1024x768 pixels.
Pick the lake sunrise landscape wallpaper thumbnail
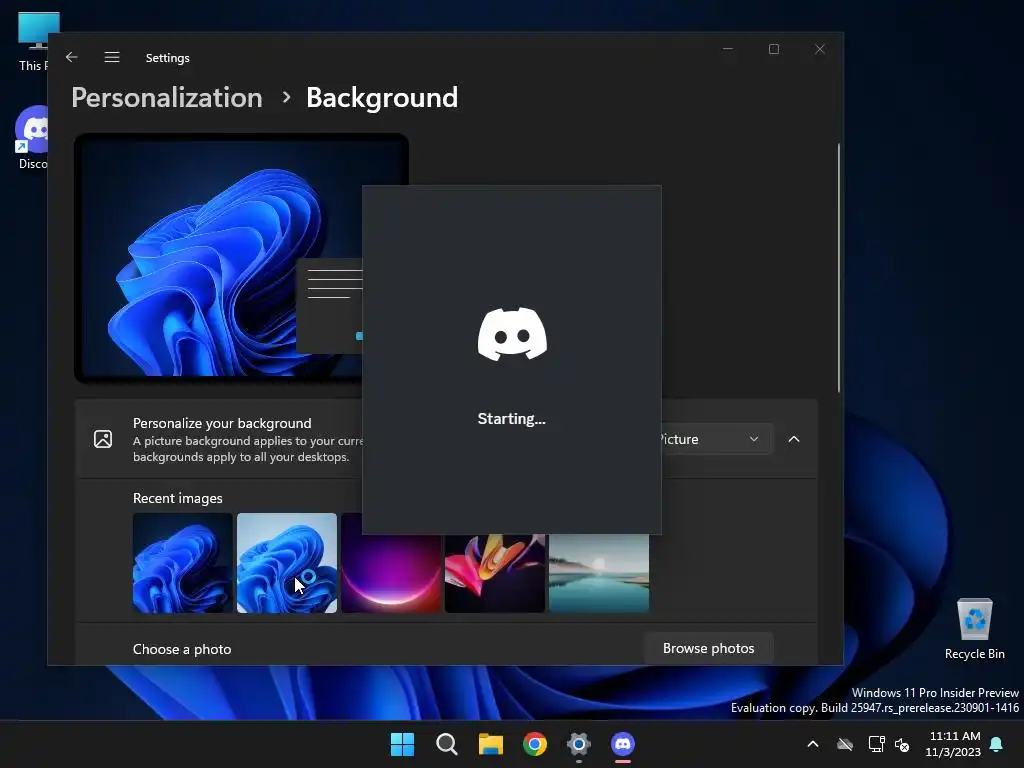tap(599, 574)
